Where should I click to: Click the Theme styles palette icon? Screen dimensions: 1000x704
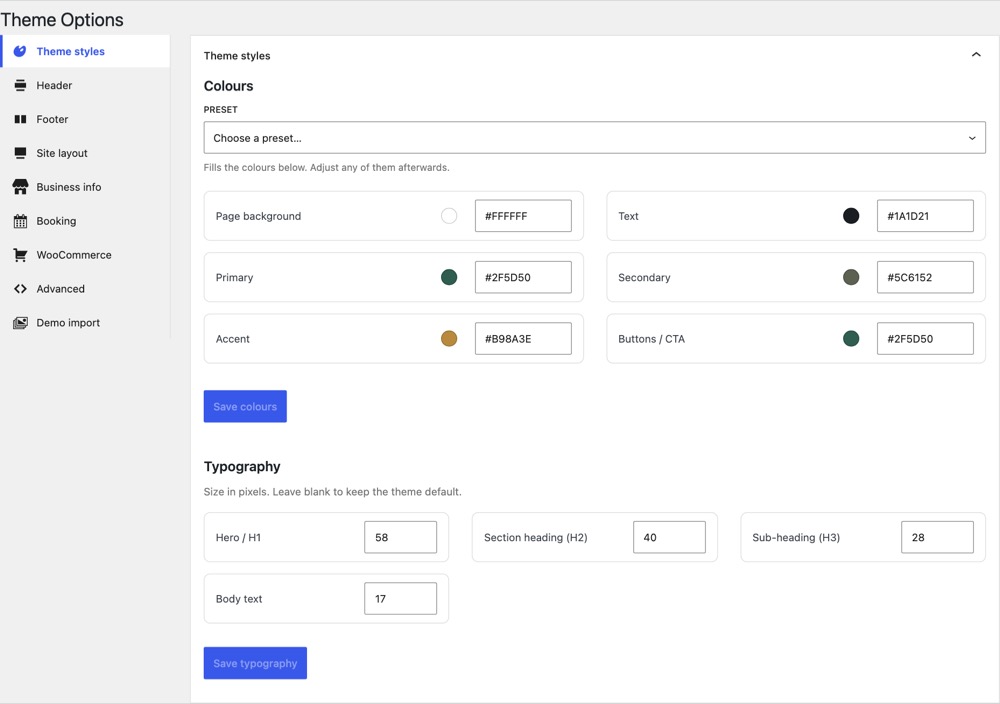[20, 51]
